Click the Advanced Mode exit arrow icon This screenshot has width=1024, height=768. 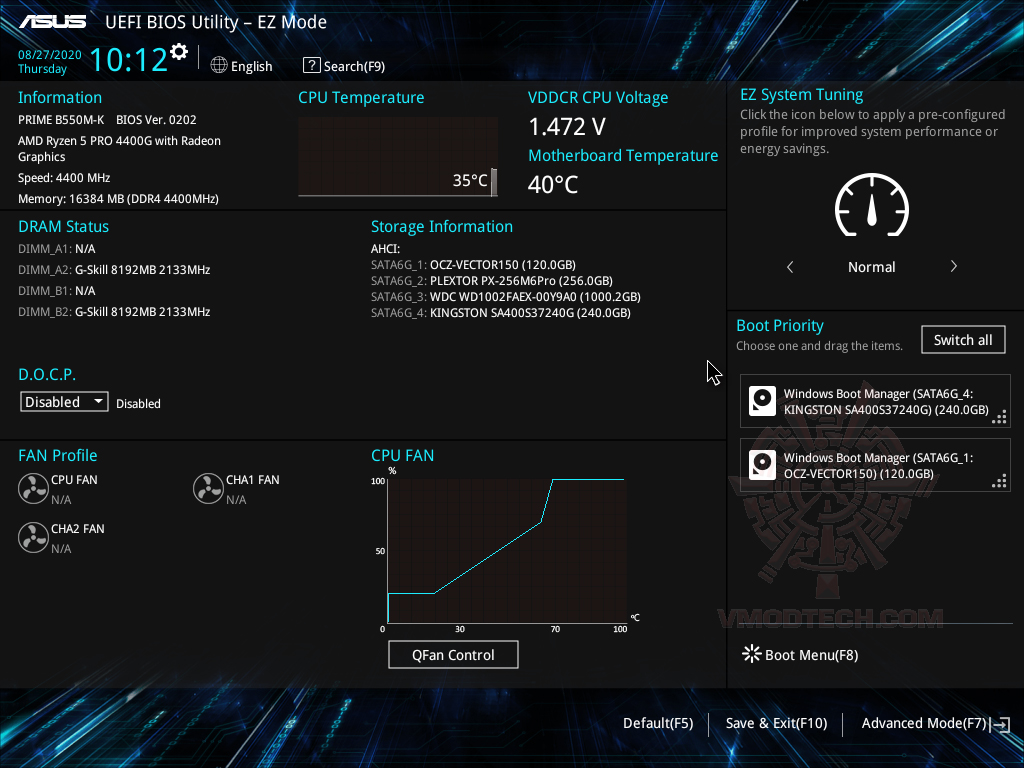pos(1000,724)
